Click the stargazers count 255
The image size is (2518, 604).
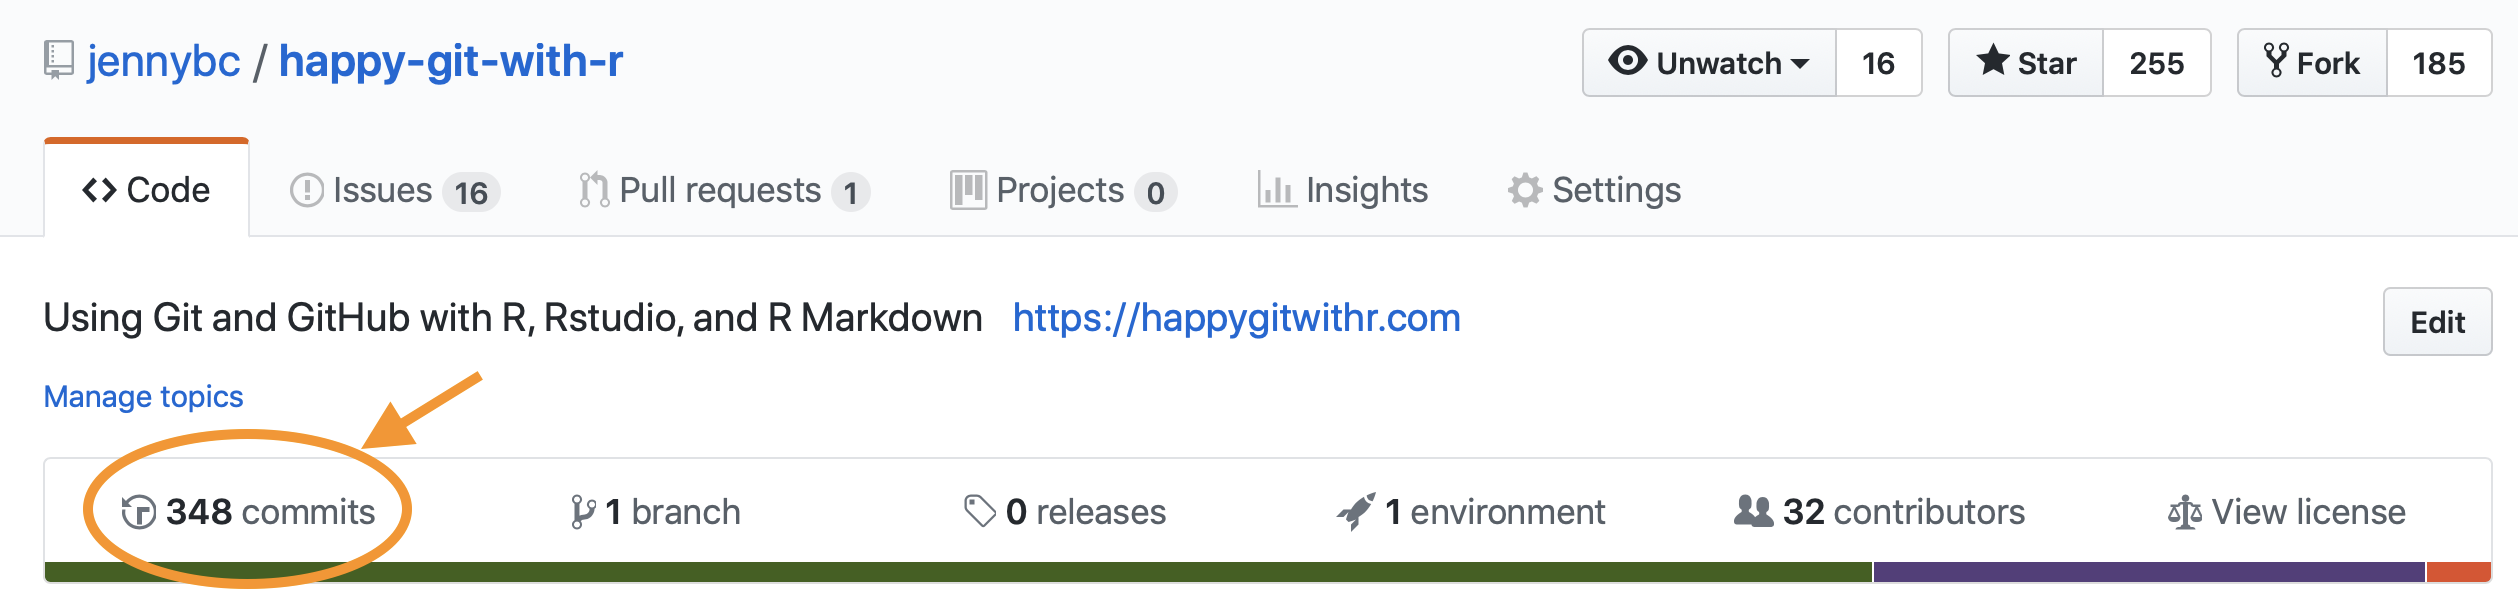coord(2156,63)
